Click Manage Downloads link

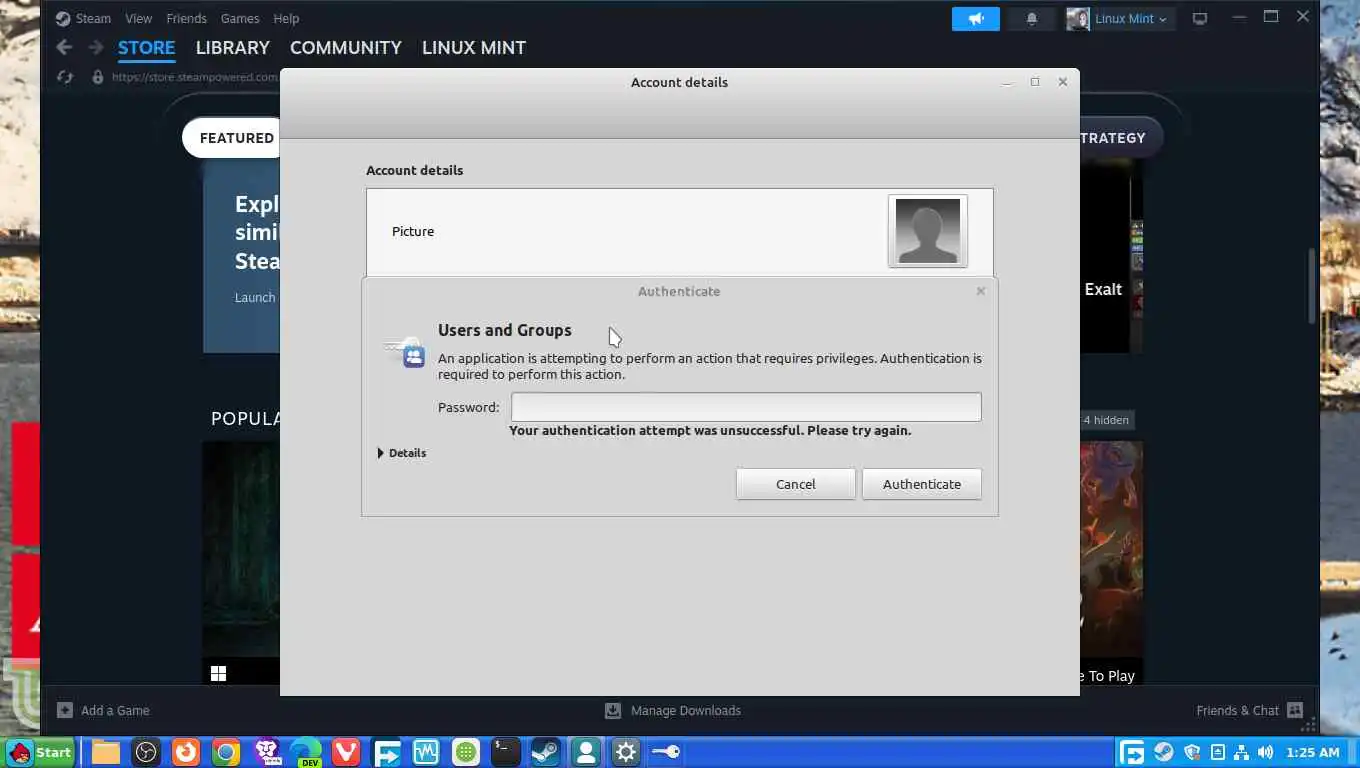point(686,710)
